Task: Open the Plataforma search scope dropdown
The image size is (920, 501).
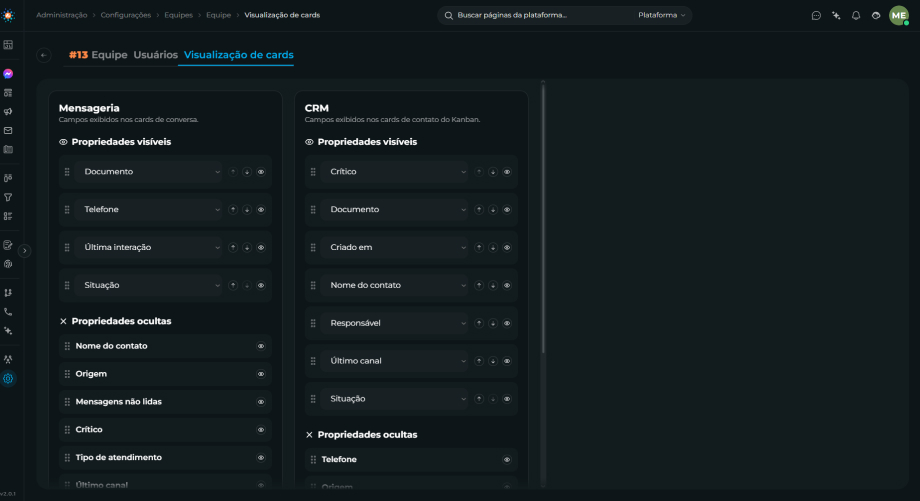Action: pyautogui.click(x=661, y=15)
